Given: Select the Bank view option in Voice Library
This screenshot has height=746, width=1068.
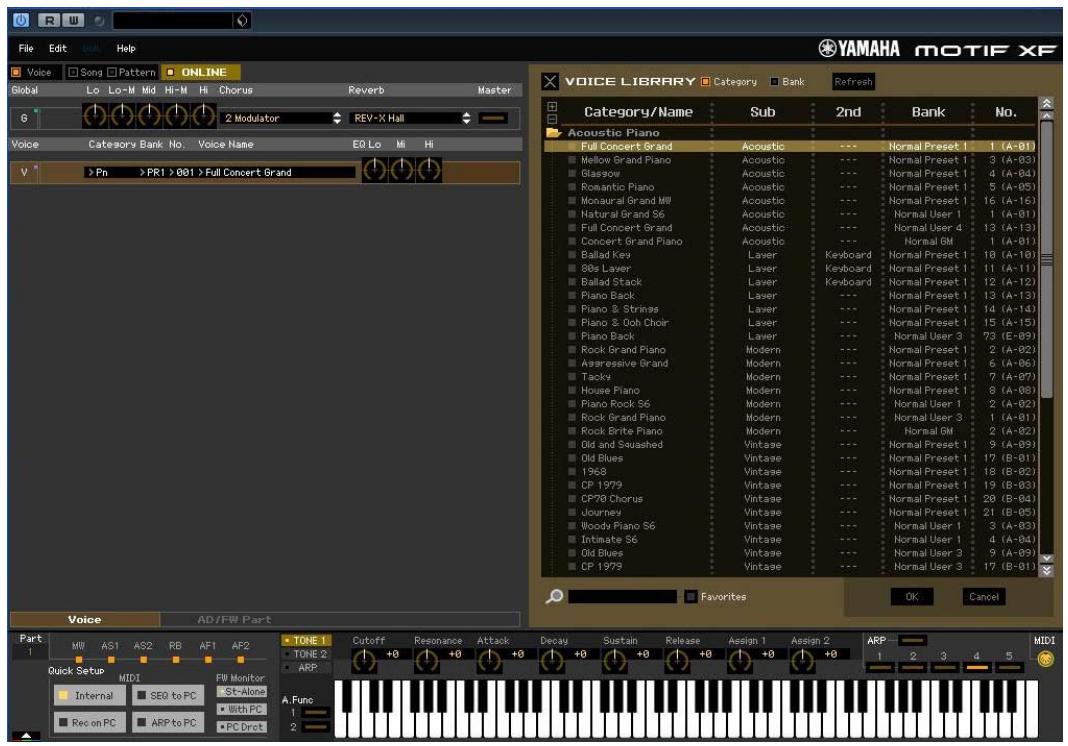Looking at the screenshot, I should pyautogui.click(x=774, y=82).
